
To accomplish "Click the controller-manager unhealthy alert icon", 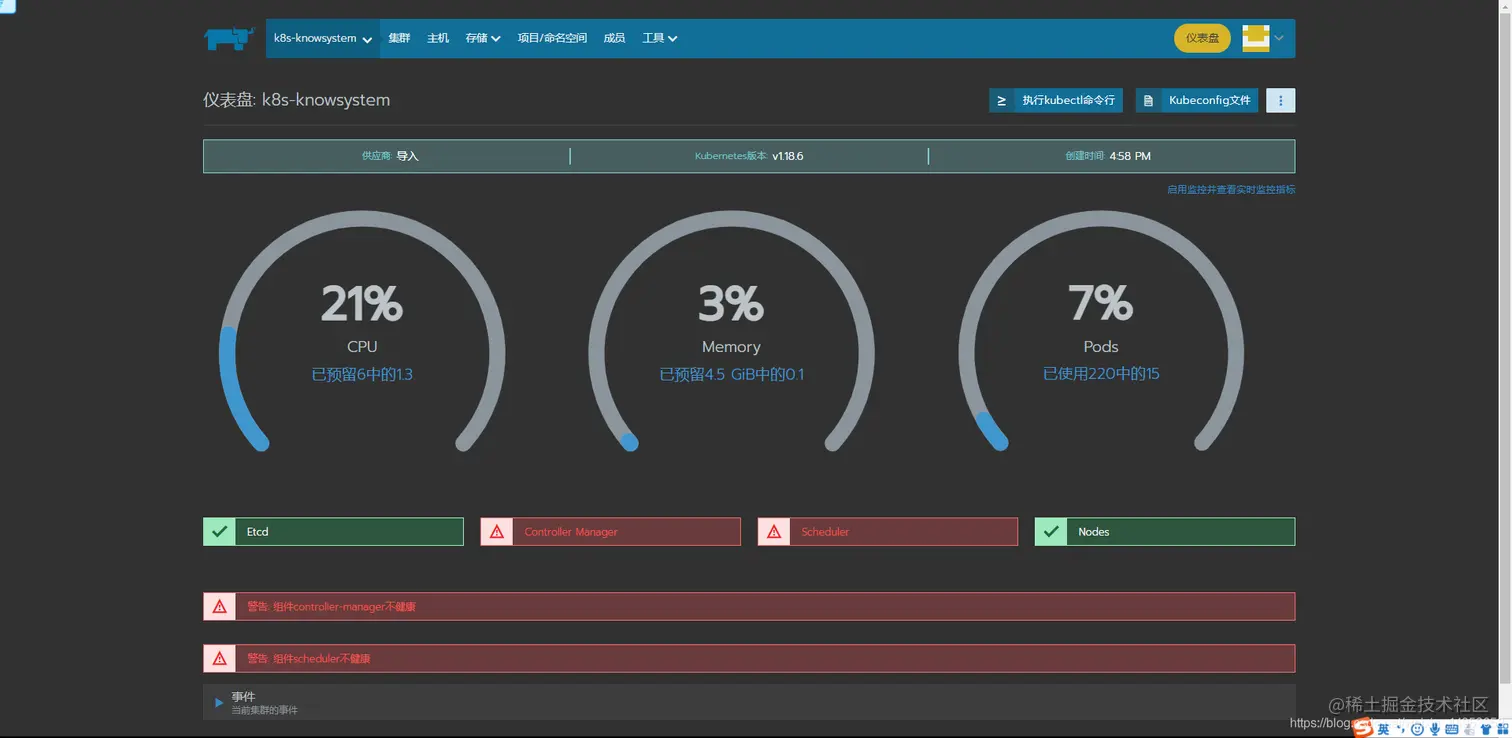I will point(219,606).
